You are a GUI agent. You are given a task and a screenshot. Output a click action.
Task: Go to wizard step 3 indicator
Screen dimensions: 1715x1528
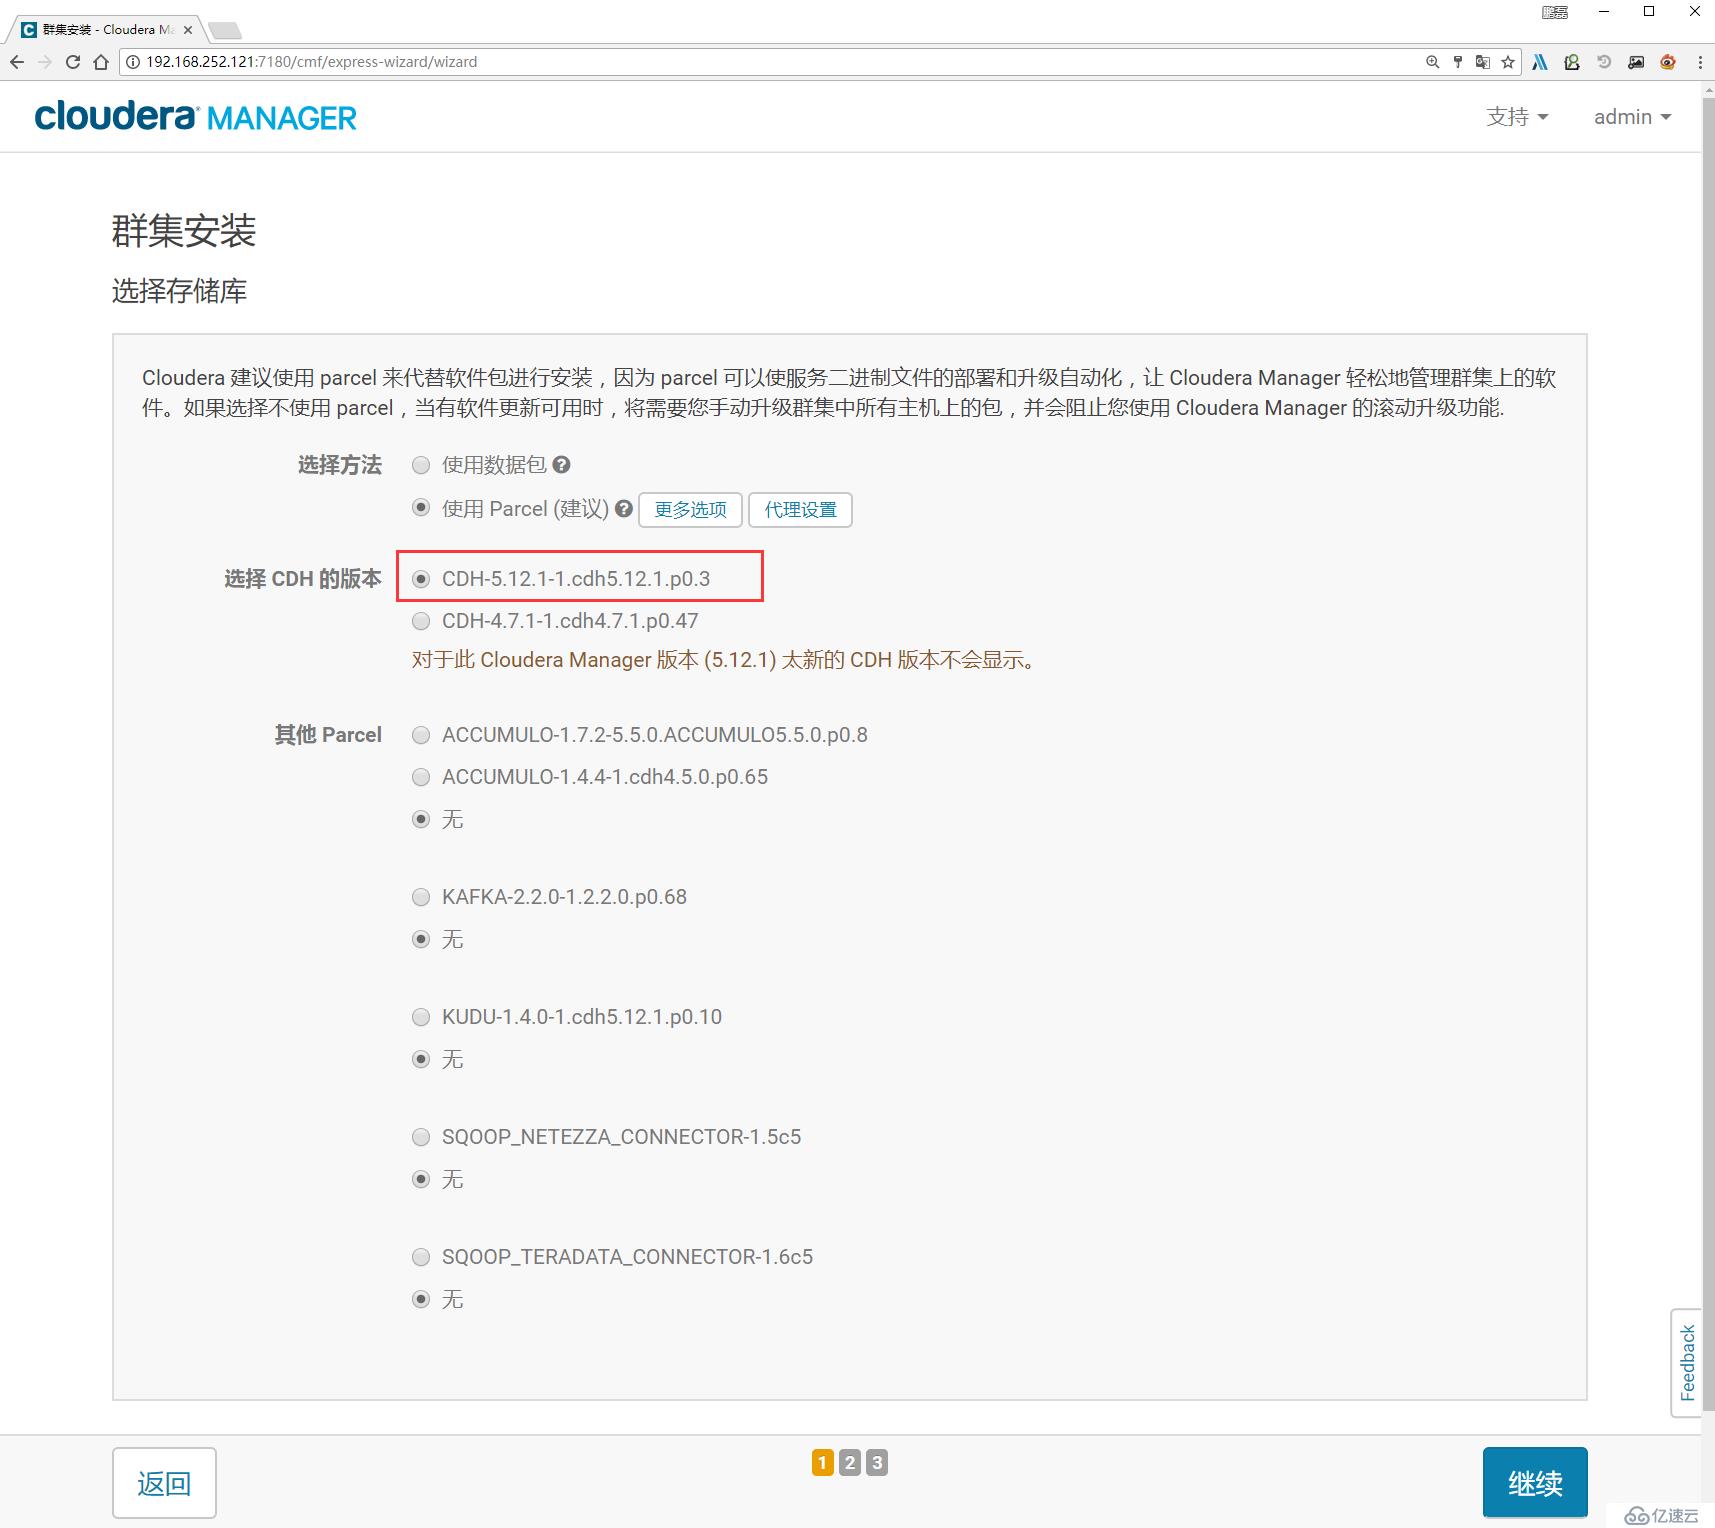(x=877, y=1463)
